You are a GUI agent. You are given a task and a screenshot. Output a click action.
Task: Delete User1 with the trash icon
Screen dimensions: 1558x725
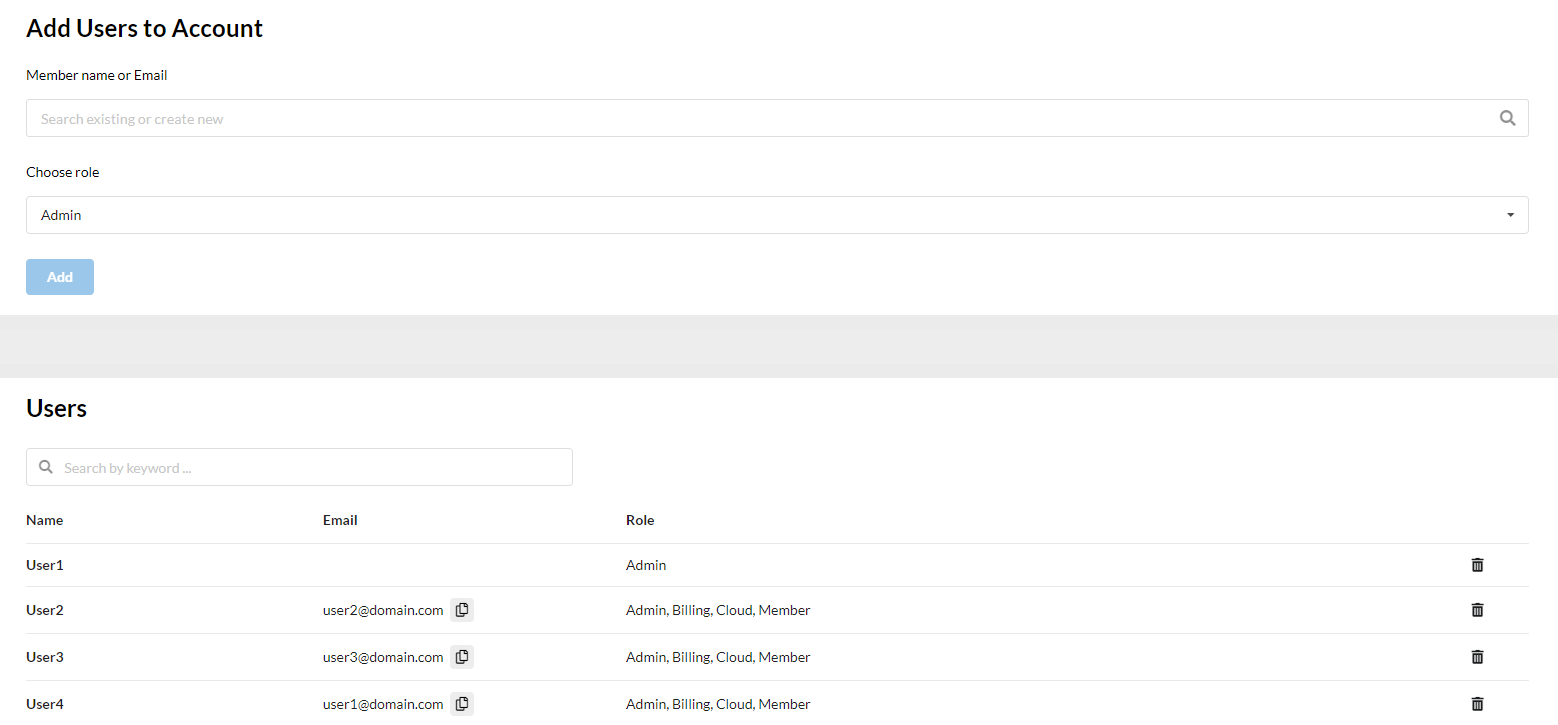(x=1477, y=565)
